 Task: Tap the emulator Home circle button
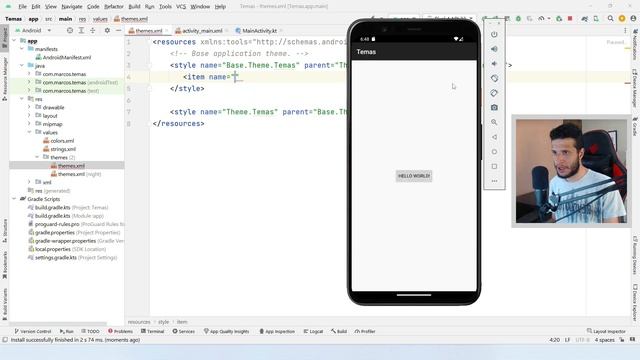click(x=494, y=152)
